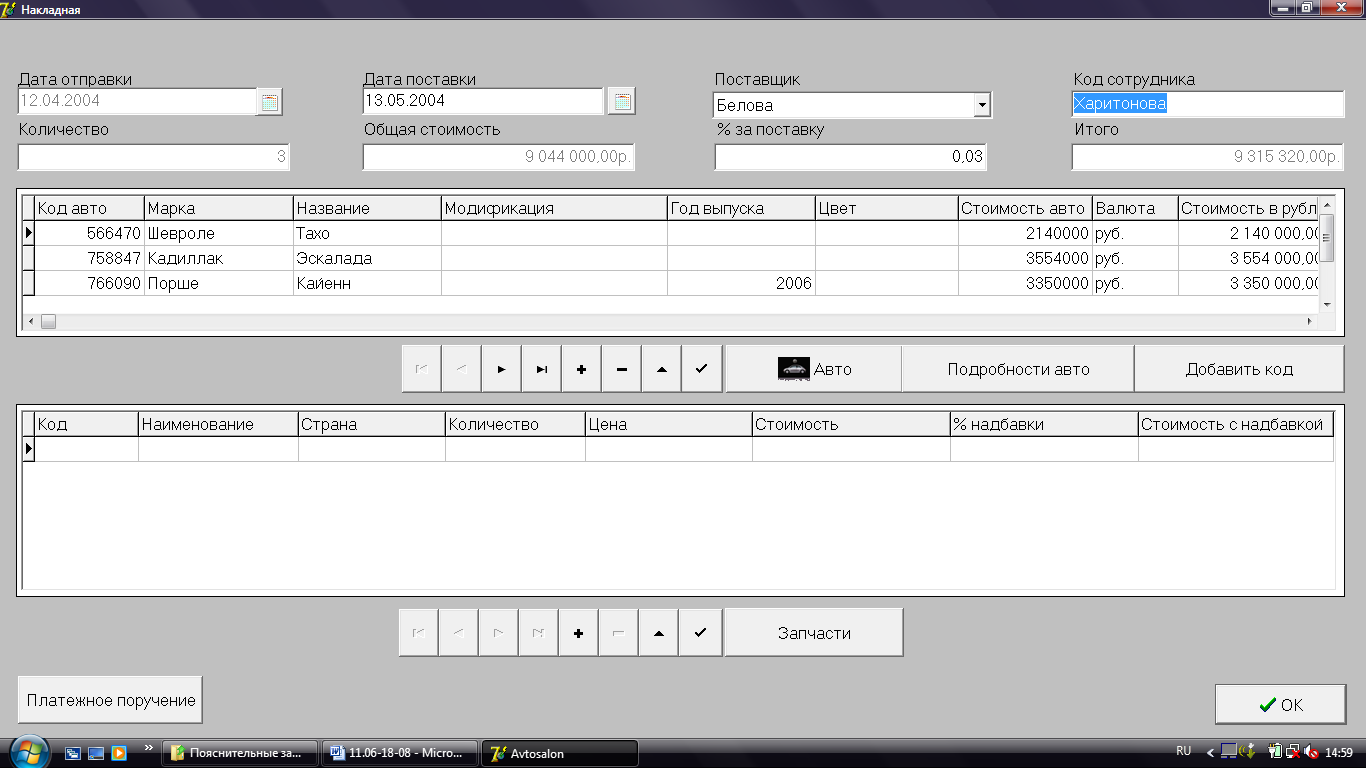Edit record in cars navigator (up triangle)
The height and width of the screenshot is (768, 1366).
tap(661, 369)
